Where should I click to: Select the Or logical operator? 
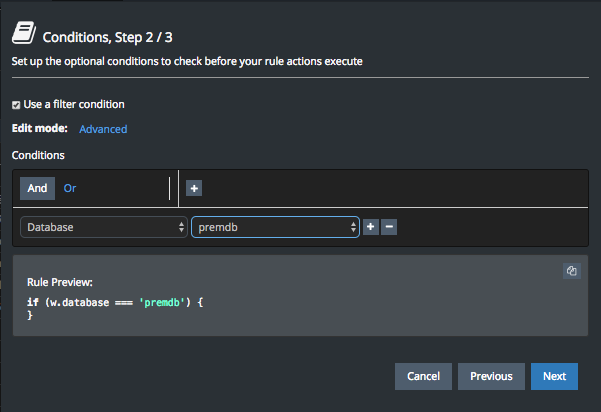[x=70, y=187]
